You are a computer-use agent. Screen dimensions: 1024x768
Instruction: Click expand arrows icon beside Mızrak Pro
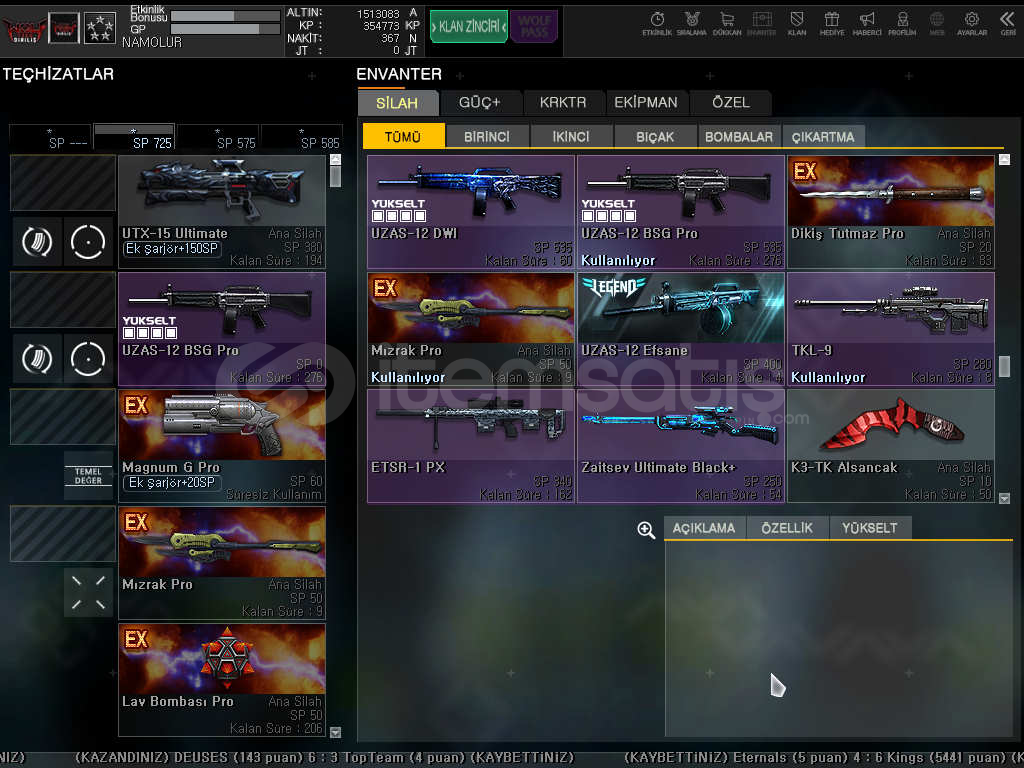click(x=88, y=593)
